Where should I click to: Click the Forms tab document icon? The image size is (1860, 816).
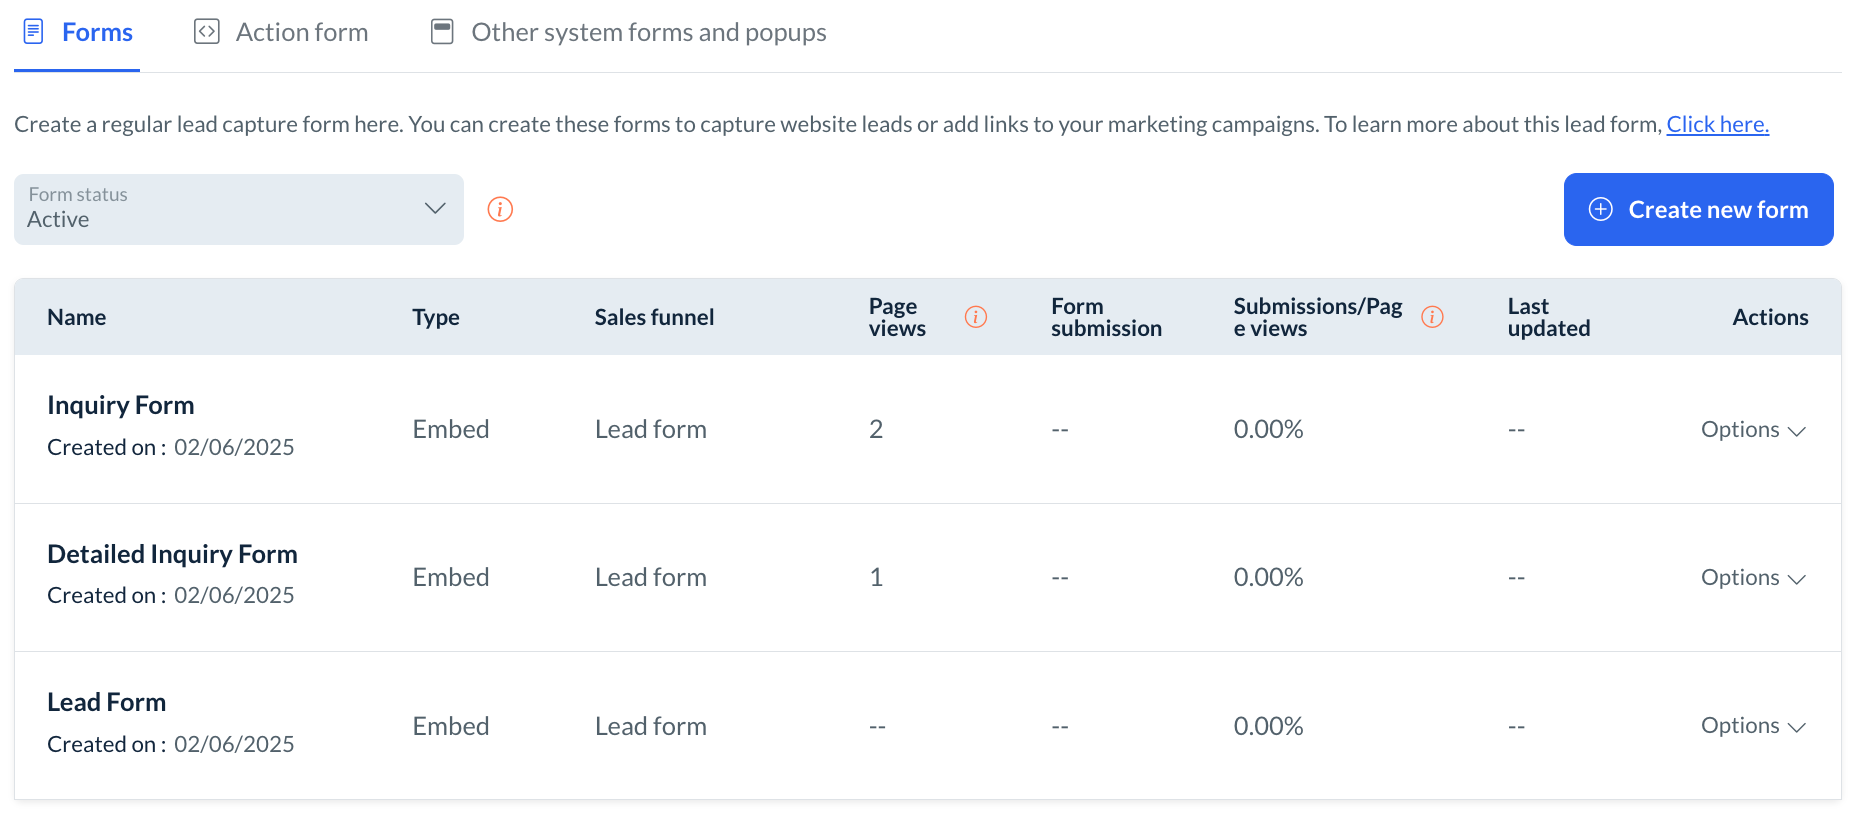pos(33,32)
